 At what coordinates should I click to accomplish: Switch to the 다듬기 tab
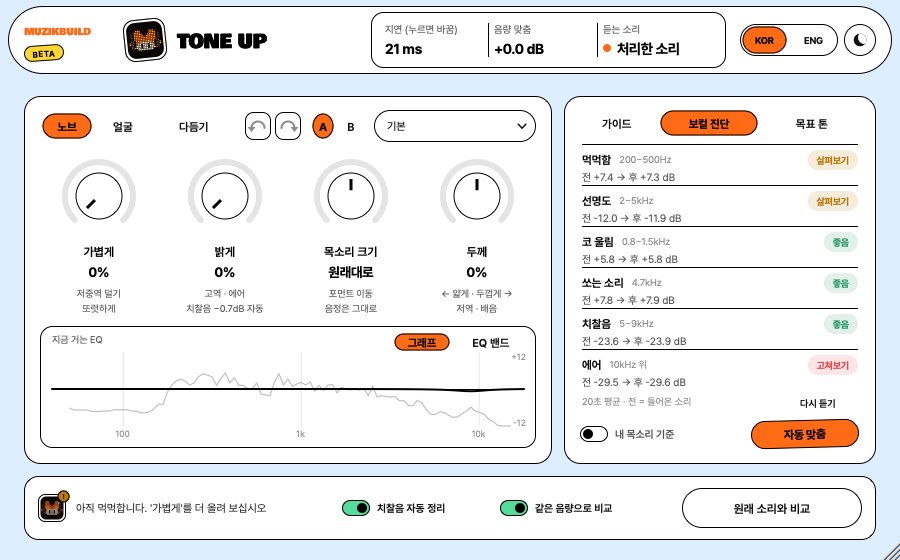click(x=193, y=127)
